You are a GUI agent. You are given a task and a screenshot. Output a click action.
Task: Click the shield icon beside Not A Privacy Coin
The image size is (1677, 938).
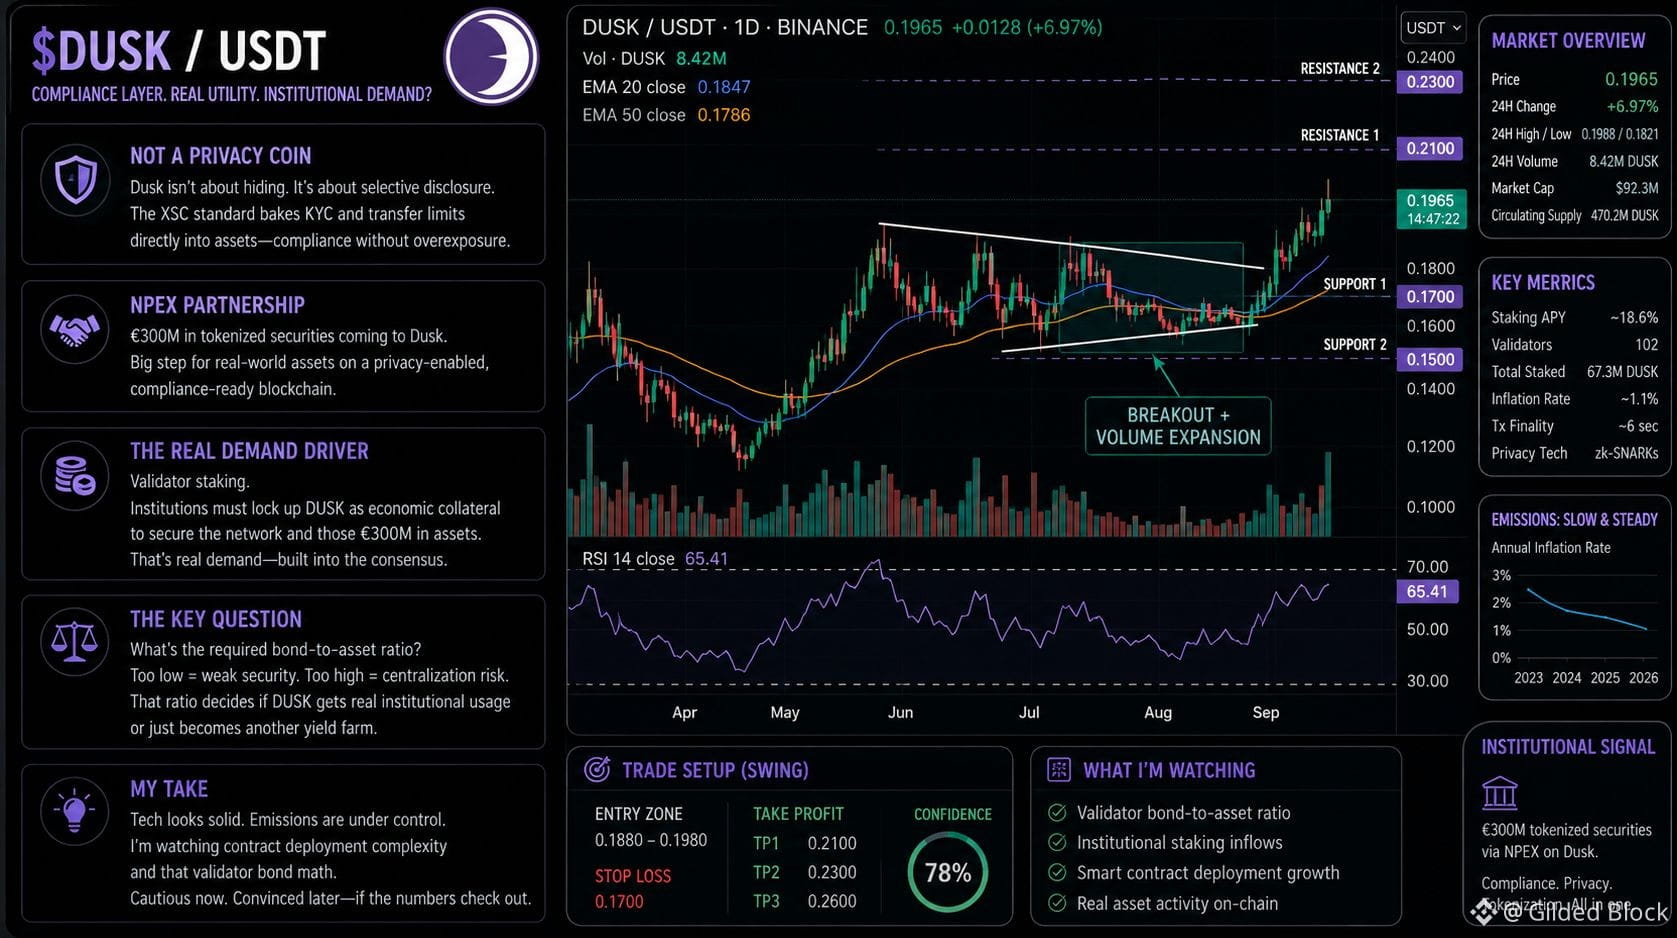[x=75, y=181]
